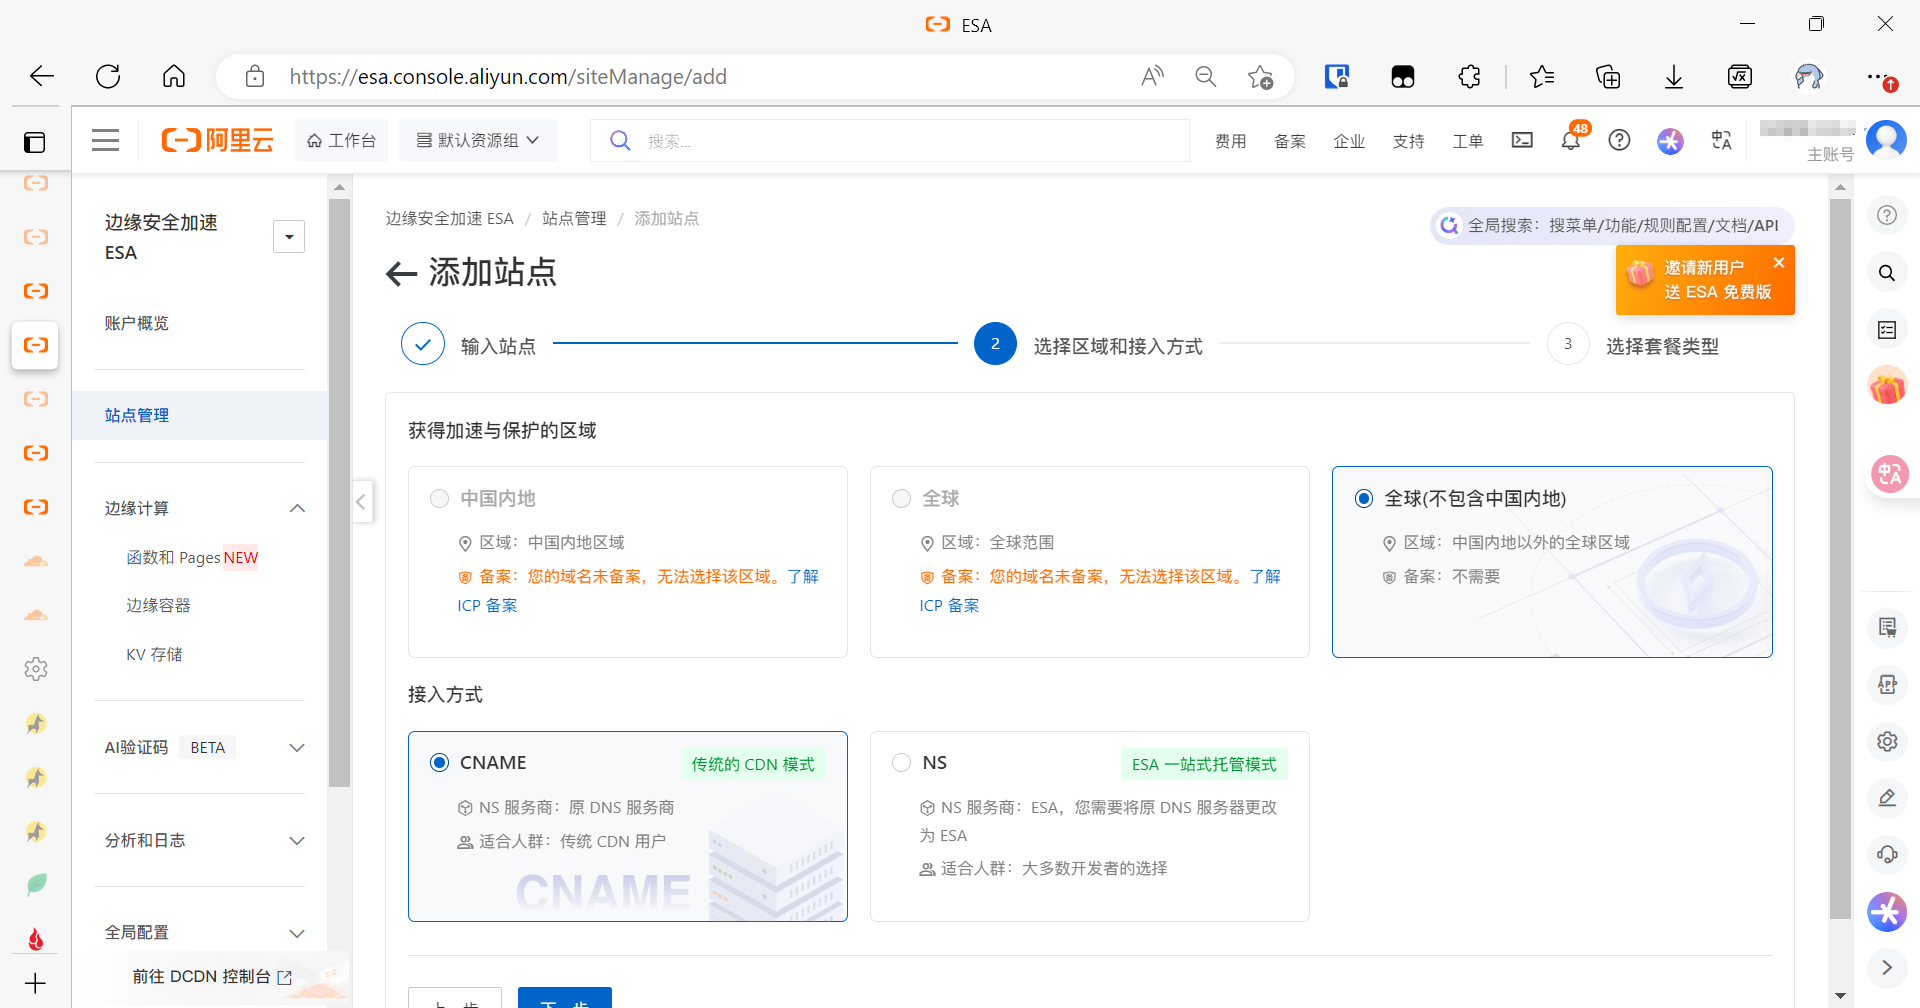
Task: Open the notifications bell
Action: 1570,141
